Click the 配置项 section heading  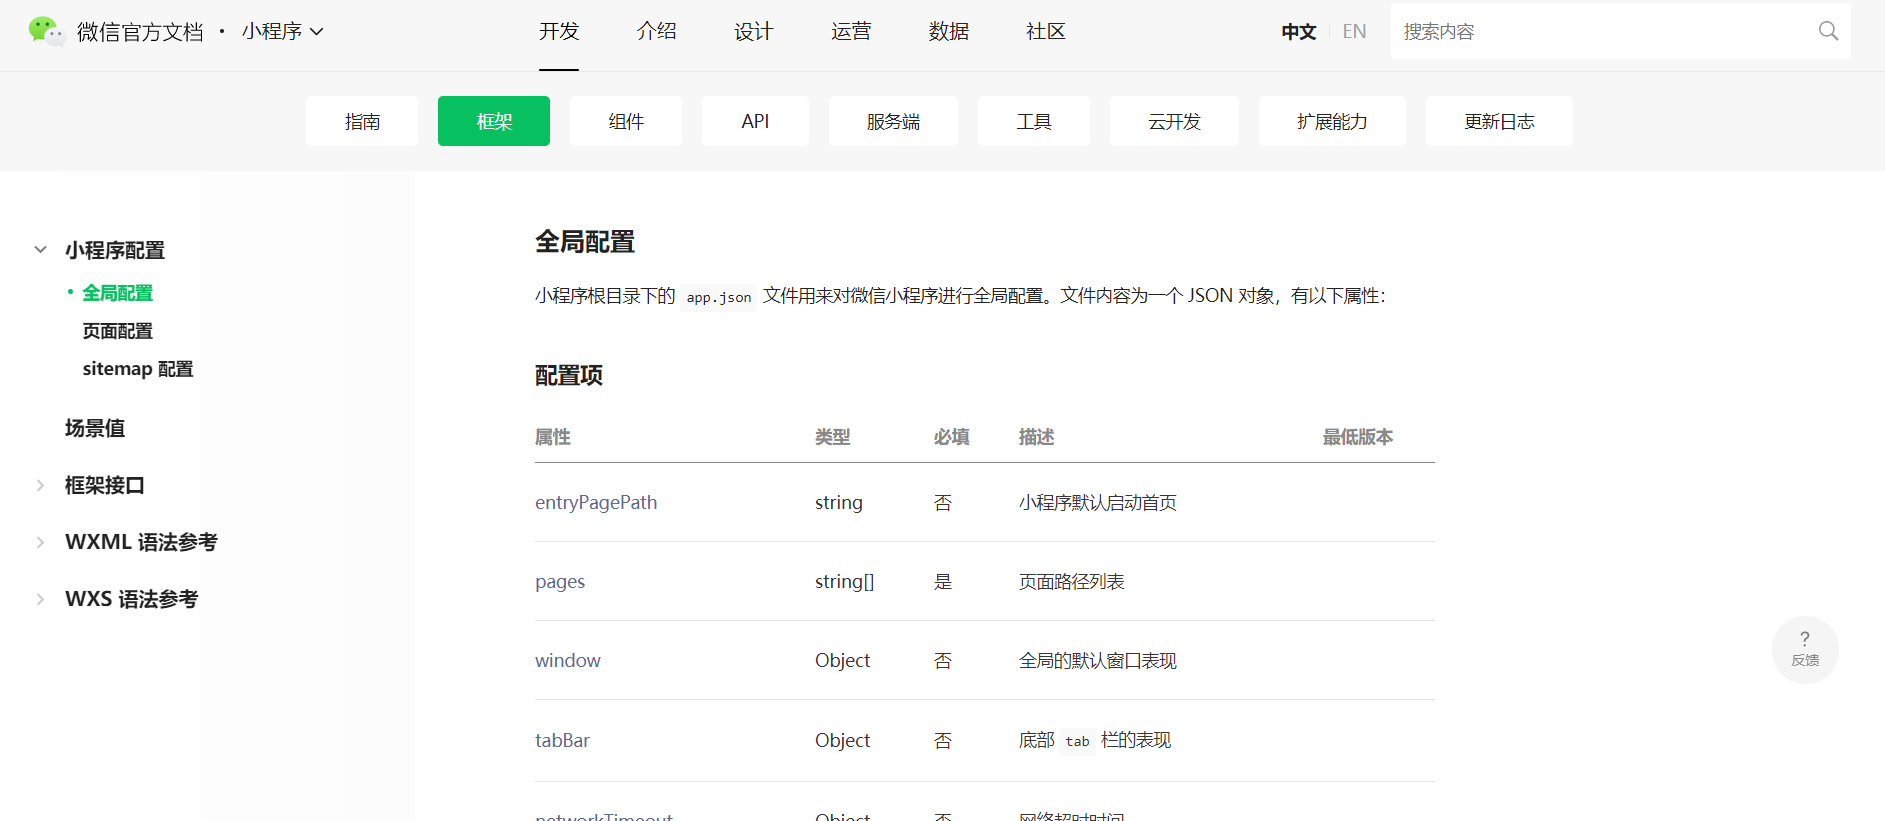pos(569,375)
